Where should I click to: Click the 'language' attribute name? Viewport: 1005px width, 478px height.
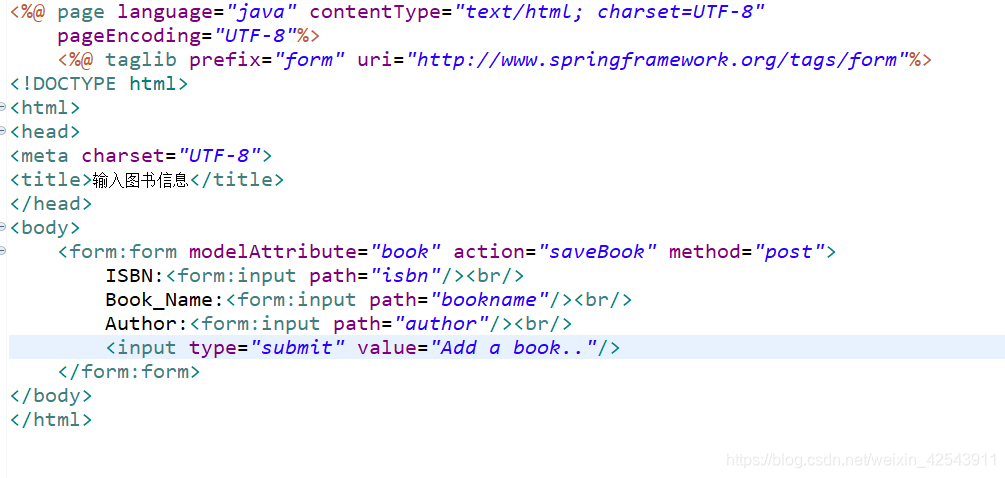[x=165, y=12]
